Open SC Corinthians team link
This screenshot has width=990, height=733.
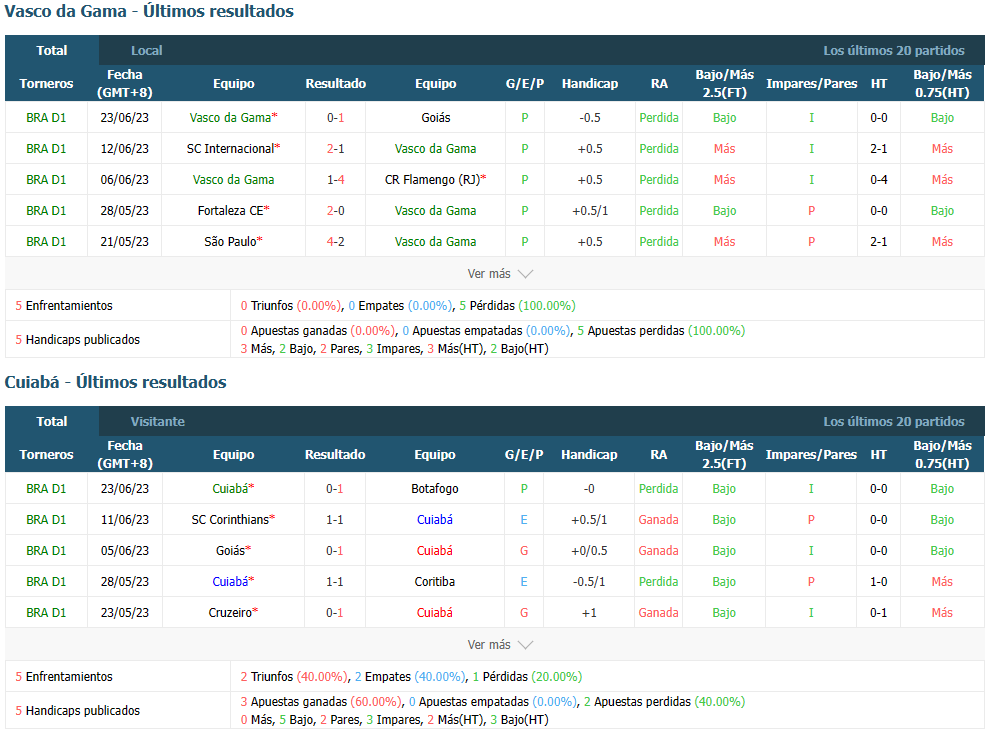coord(230,520)
